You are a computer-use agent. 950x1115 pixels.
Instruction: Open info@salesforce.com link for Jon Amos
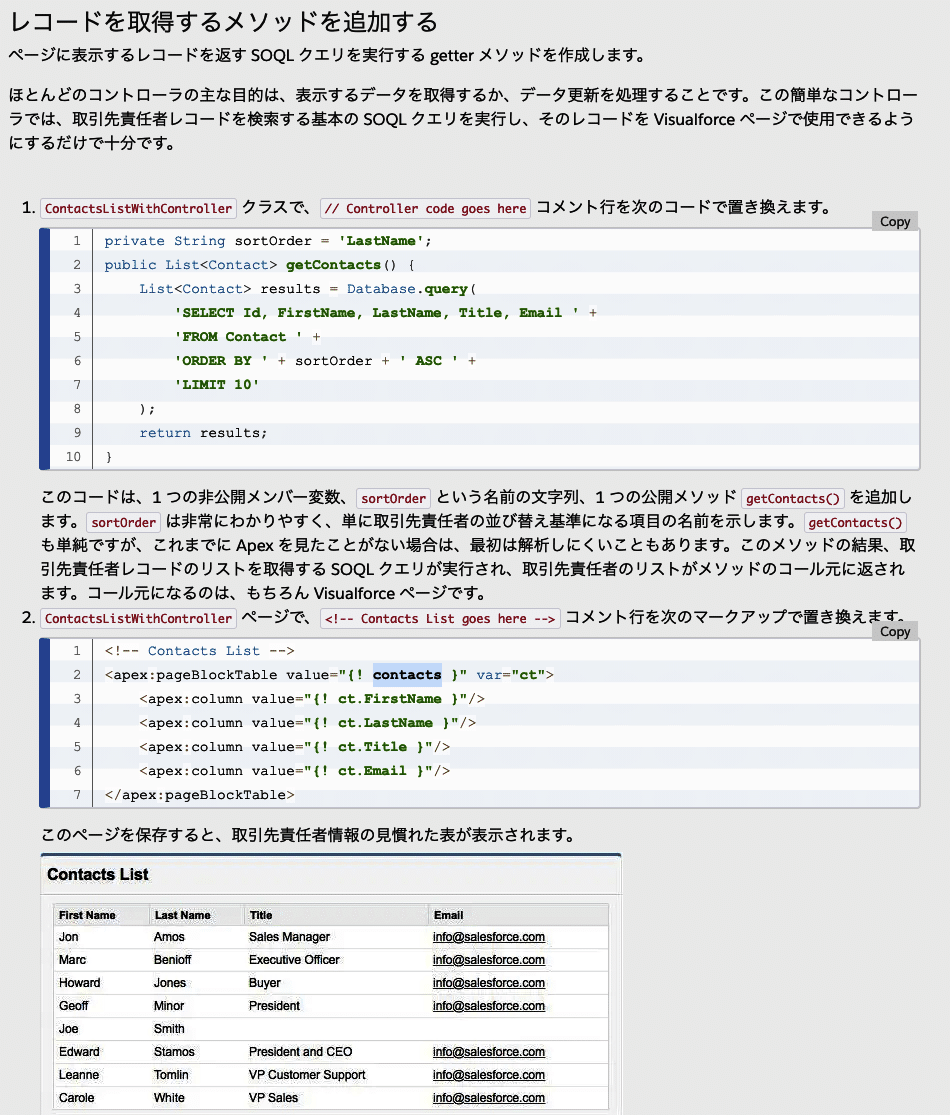[489, 937]
